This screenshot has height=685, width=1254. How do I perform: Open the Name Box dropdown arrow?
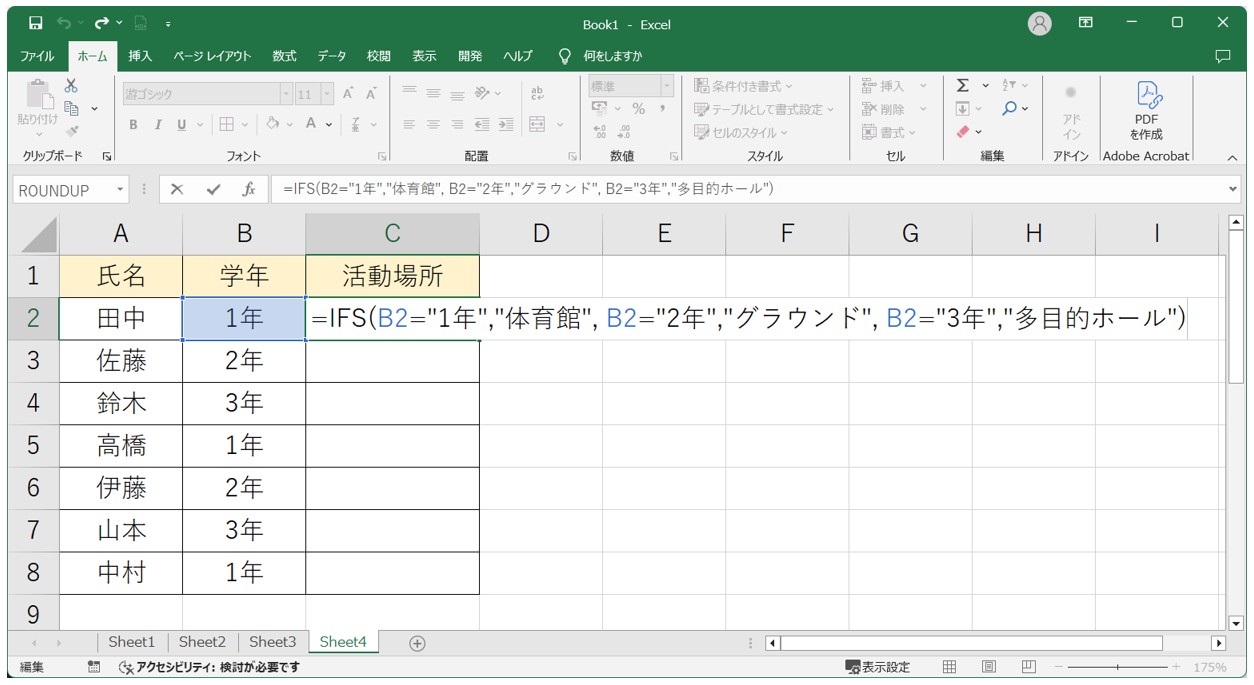point(121,189)
